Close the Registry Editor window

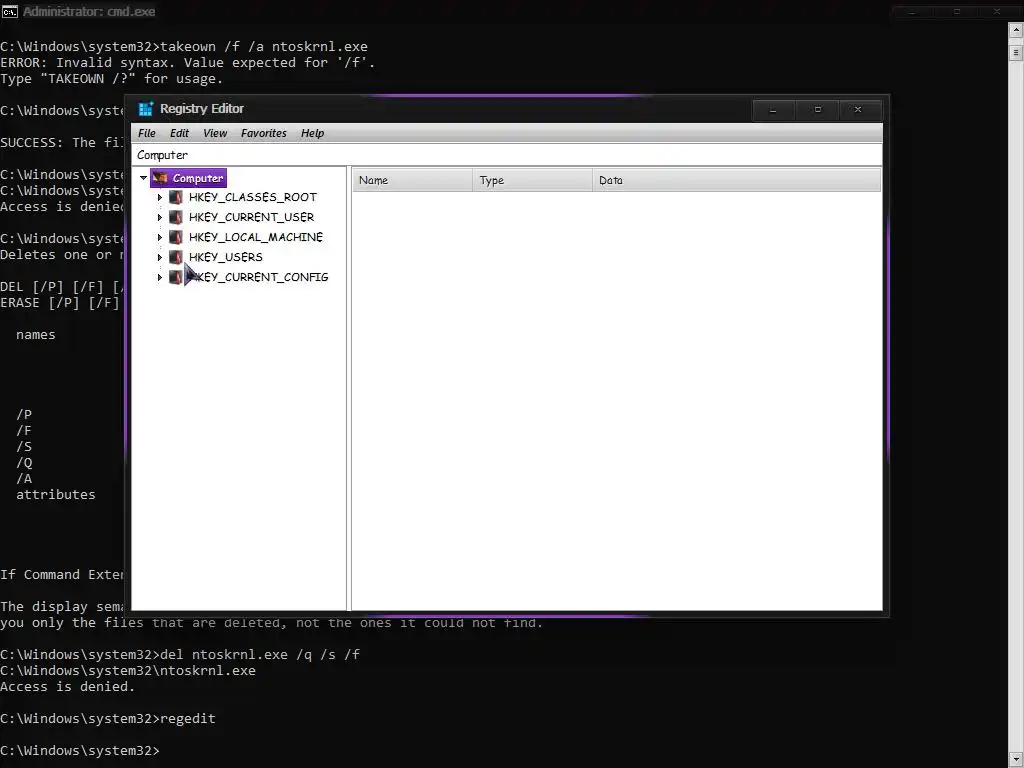pos(858,110)
